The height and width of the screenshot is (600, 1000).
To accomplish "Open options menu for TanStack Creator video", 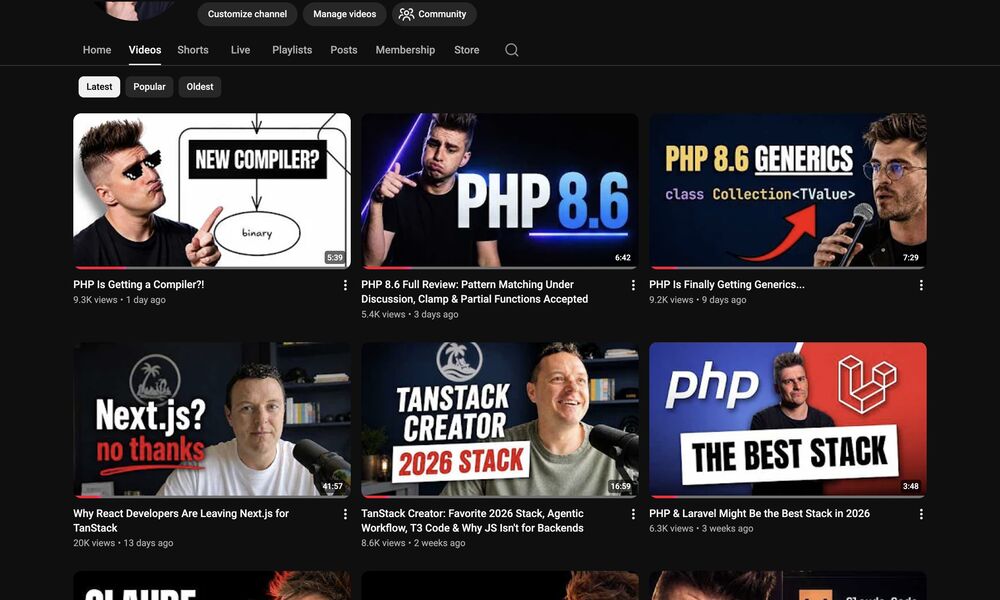I will pyautogui.click(x=633, y=514).
